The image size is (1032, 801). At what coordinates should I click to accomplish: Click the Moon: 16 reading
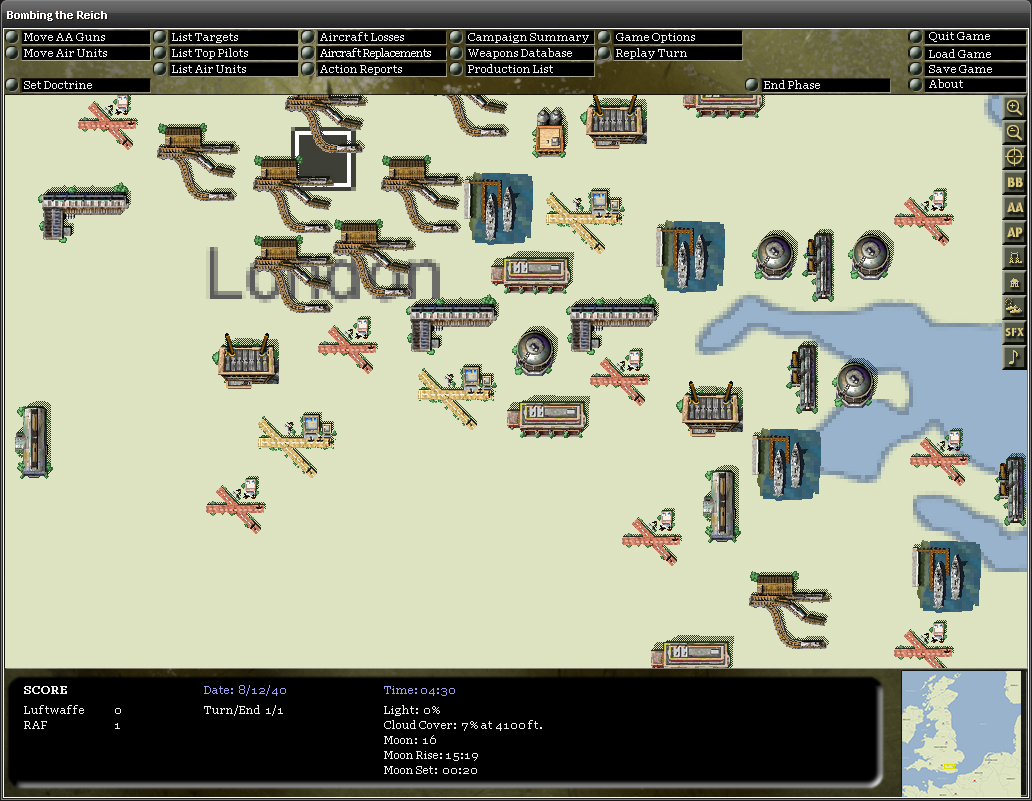coord(410,740)
